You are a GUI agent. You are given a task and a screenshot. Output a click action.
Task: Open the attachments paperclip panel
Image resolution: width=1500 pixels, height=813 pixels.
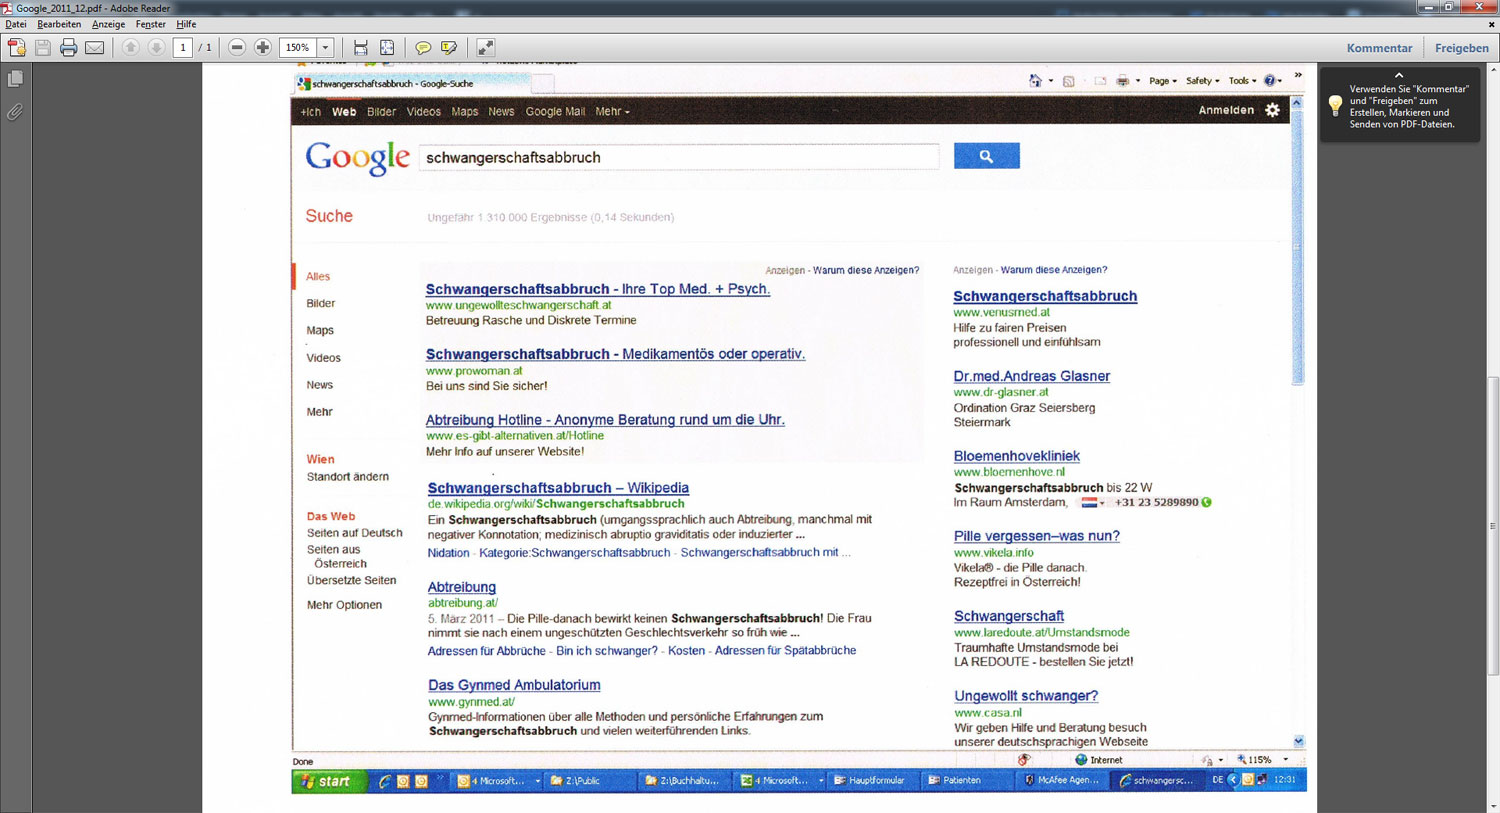tap(15, 112)
